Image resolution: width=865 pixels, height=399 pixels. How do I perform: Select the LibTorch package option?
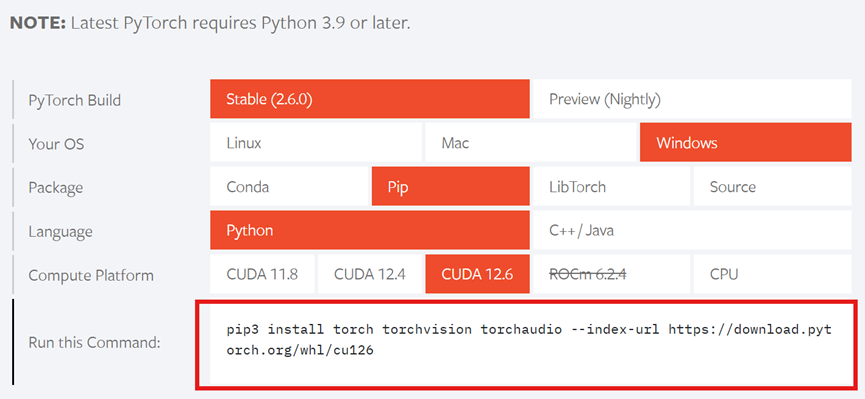coord(611,187)
